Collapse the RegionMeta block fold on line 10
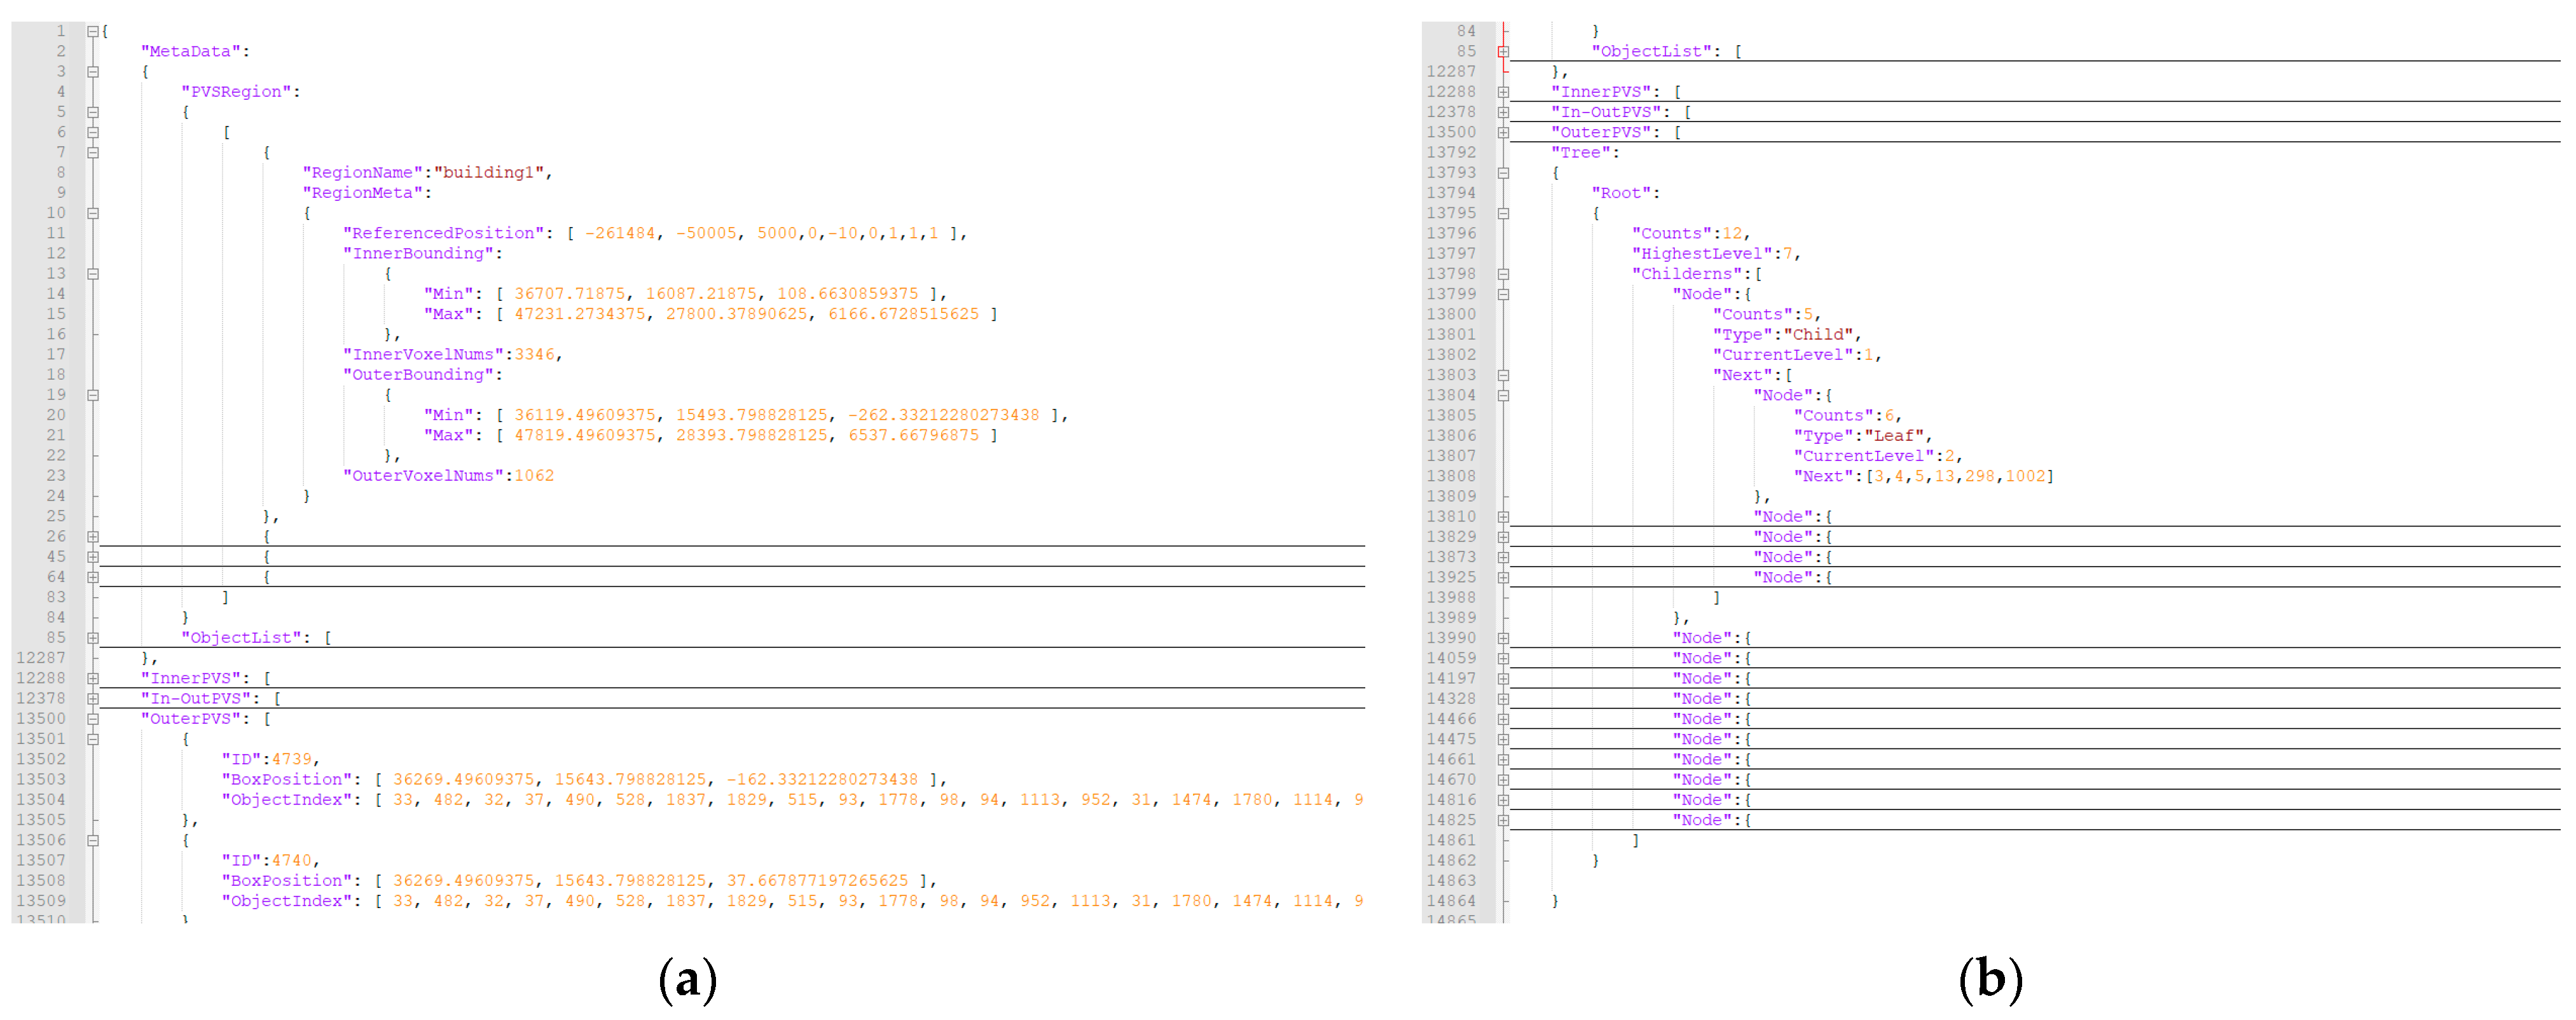 click(93, 213)
